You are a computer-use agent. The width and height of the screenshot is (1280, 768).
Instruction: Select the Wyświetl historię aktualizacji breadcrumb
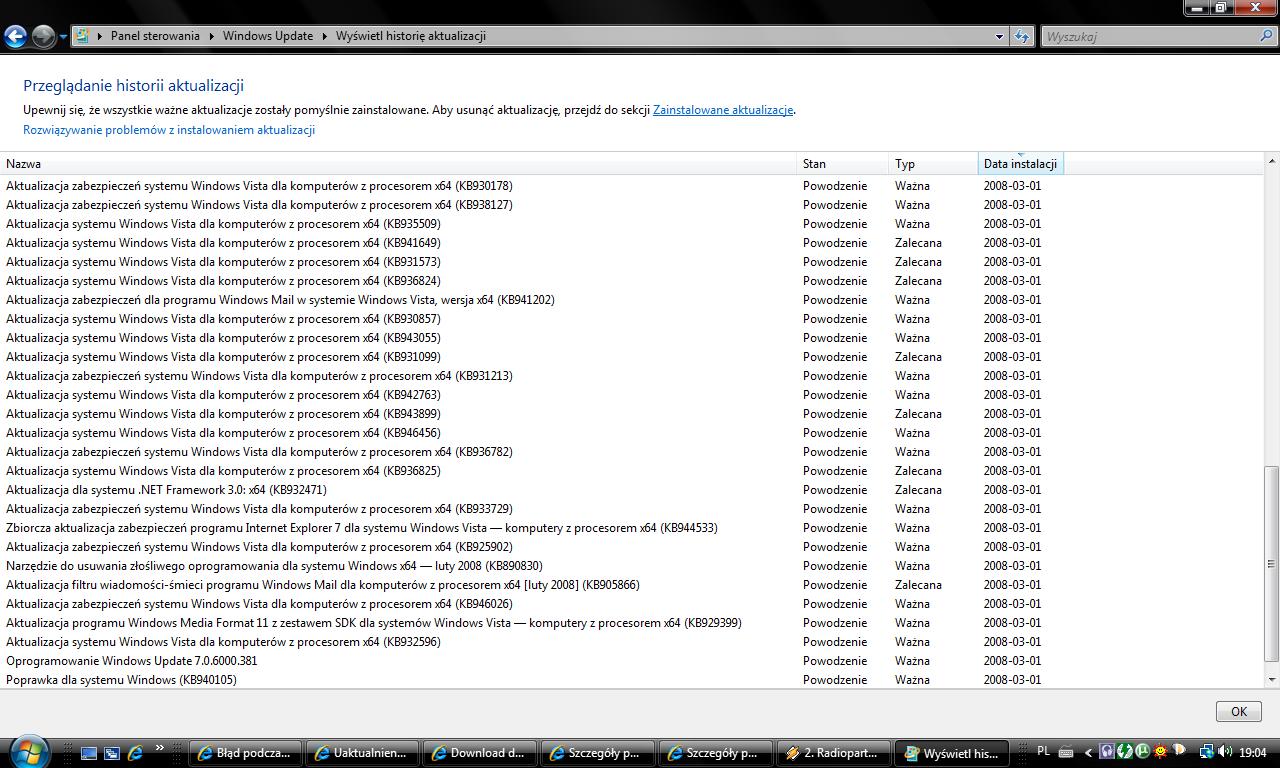[x=411, y=36]
